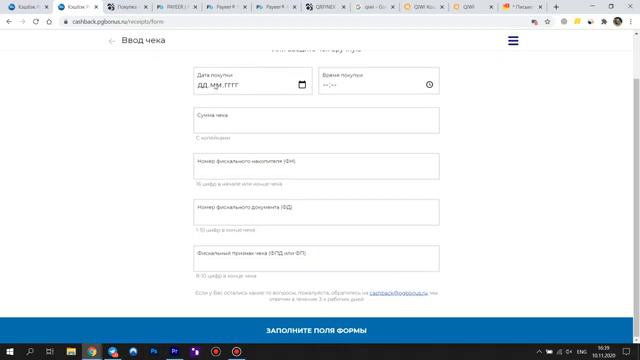This screenshot has height=360, width=640.
Task: Click the Ввод чека page title
Action: pos(143,40)
